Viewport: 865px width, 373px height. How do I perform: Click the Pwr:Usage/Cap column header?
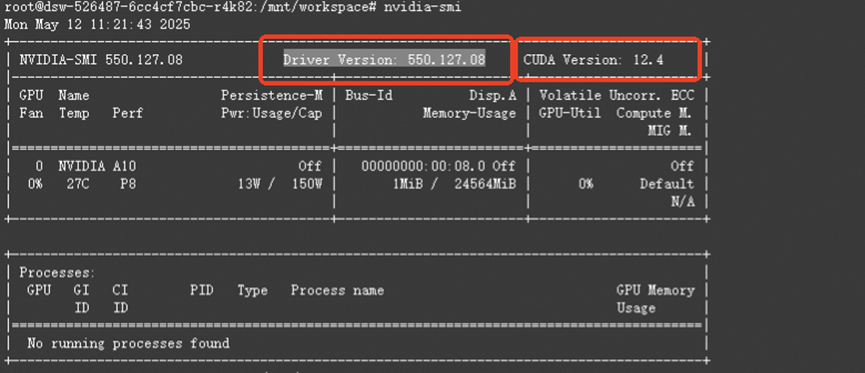pyautogui.click(x=271, y=113)
